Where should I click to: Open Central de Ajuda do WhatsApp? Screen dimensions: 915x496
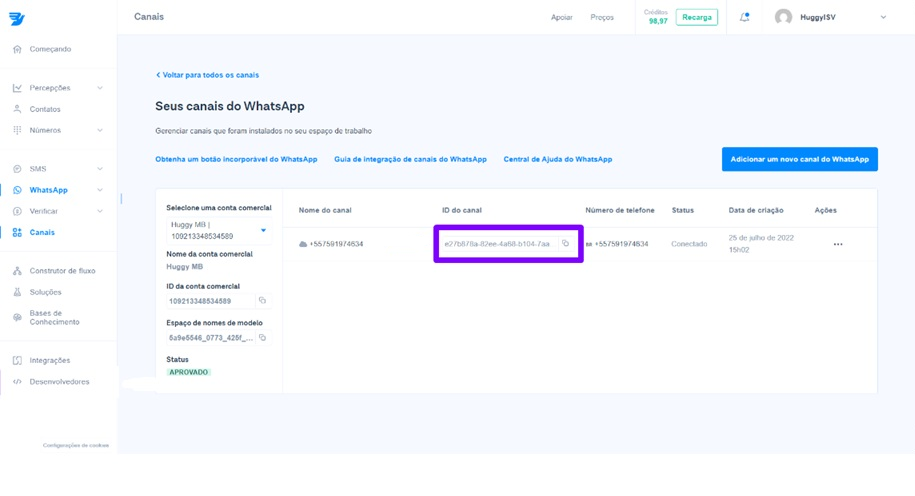[x=558, y=159]
